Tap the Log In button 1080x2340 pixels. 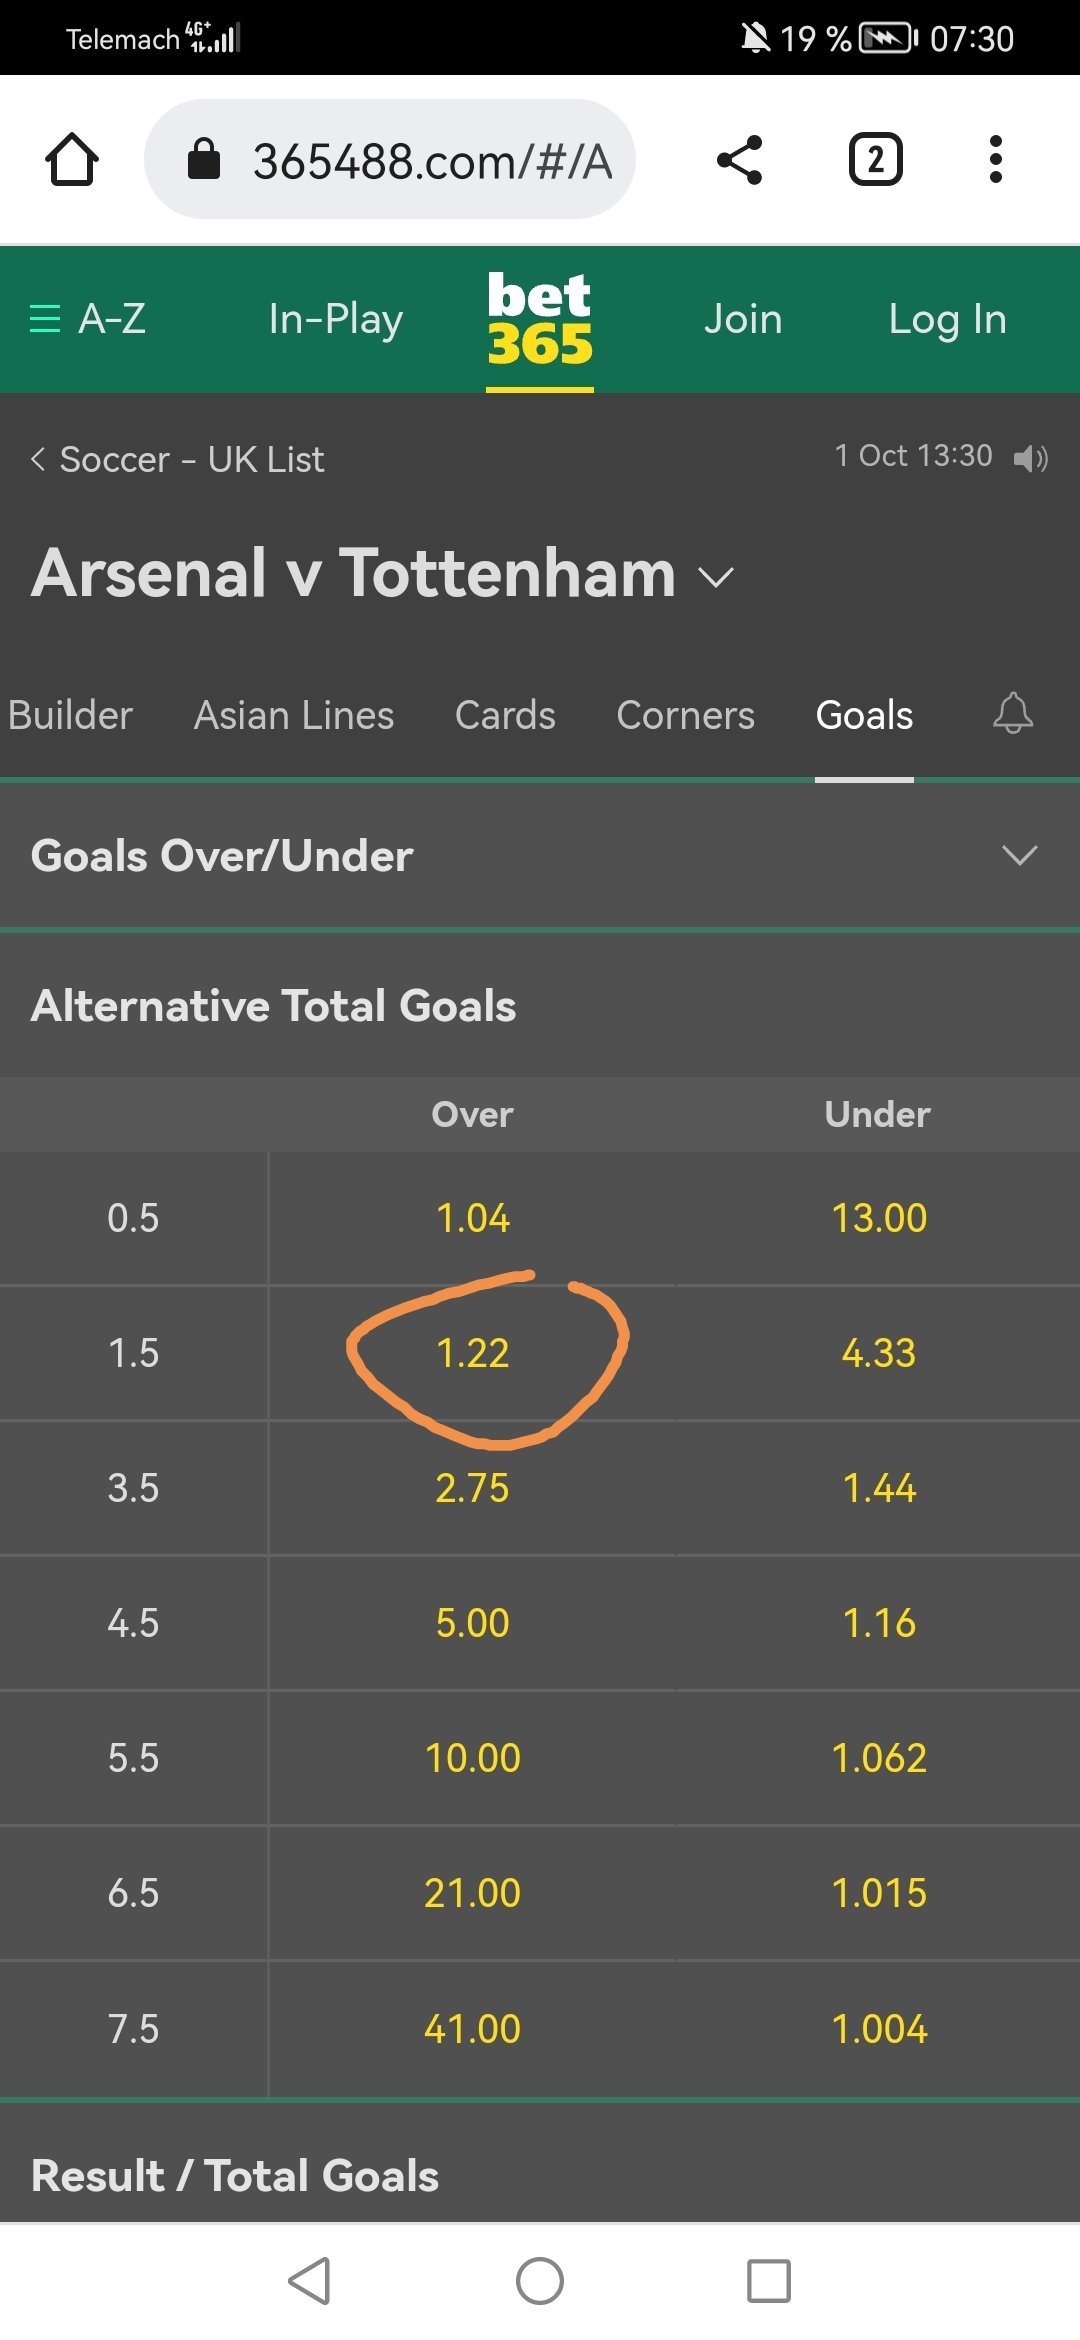(x=947, y=319)
